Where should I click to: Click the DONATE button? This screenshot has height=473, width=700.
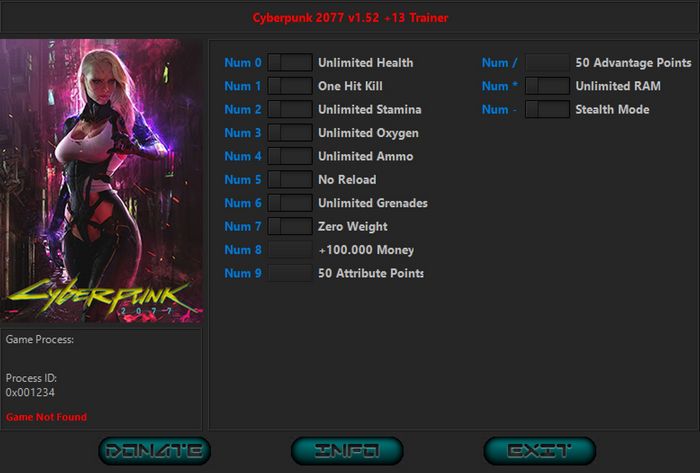pos(154,451)
